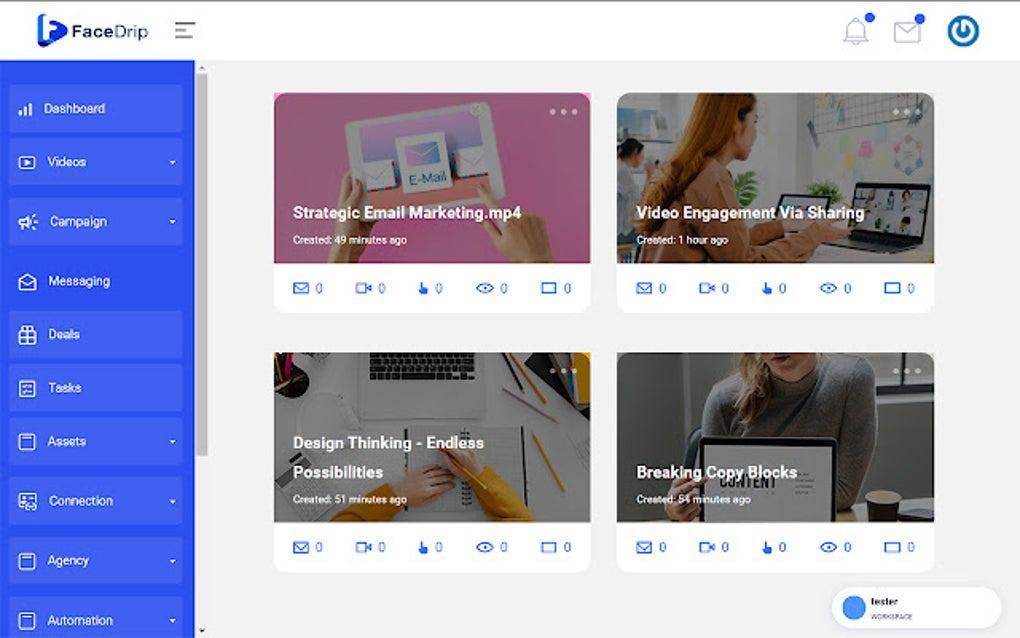This screenshot has height=638, width=1020.
Task: Open the Strategic Email Marketing.mp4 thumbnail
Action: [432, 178]
